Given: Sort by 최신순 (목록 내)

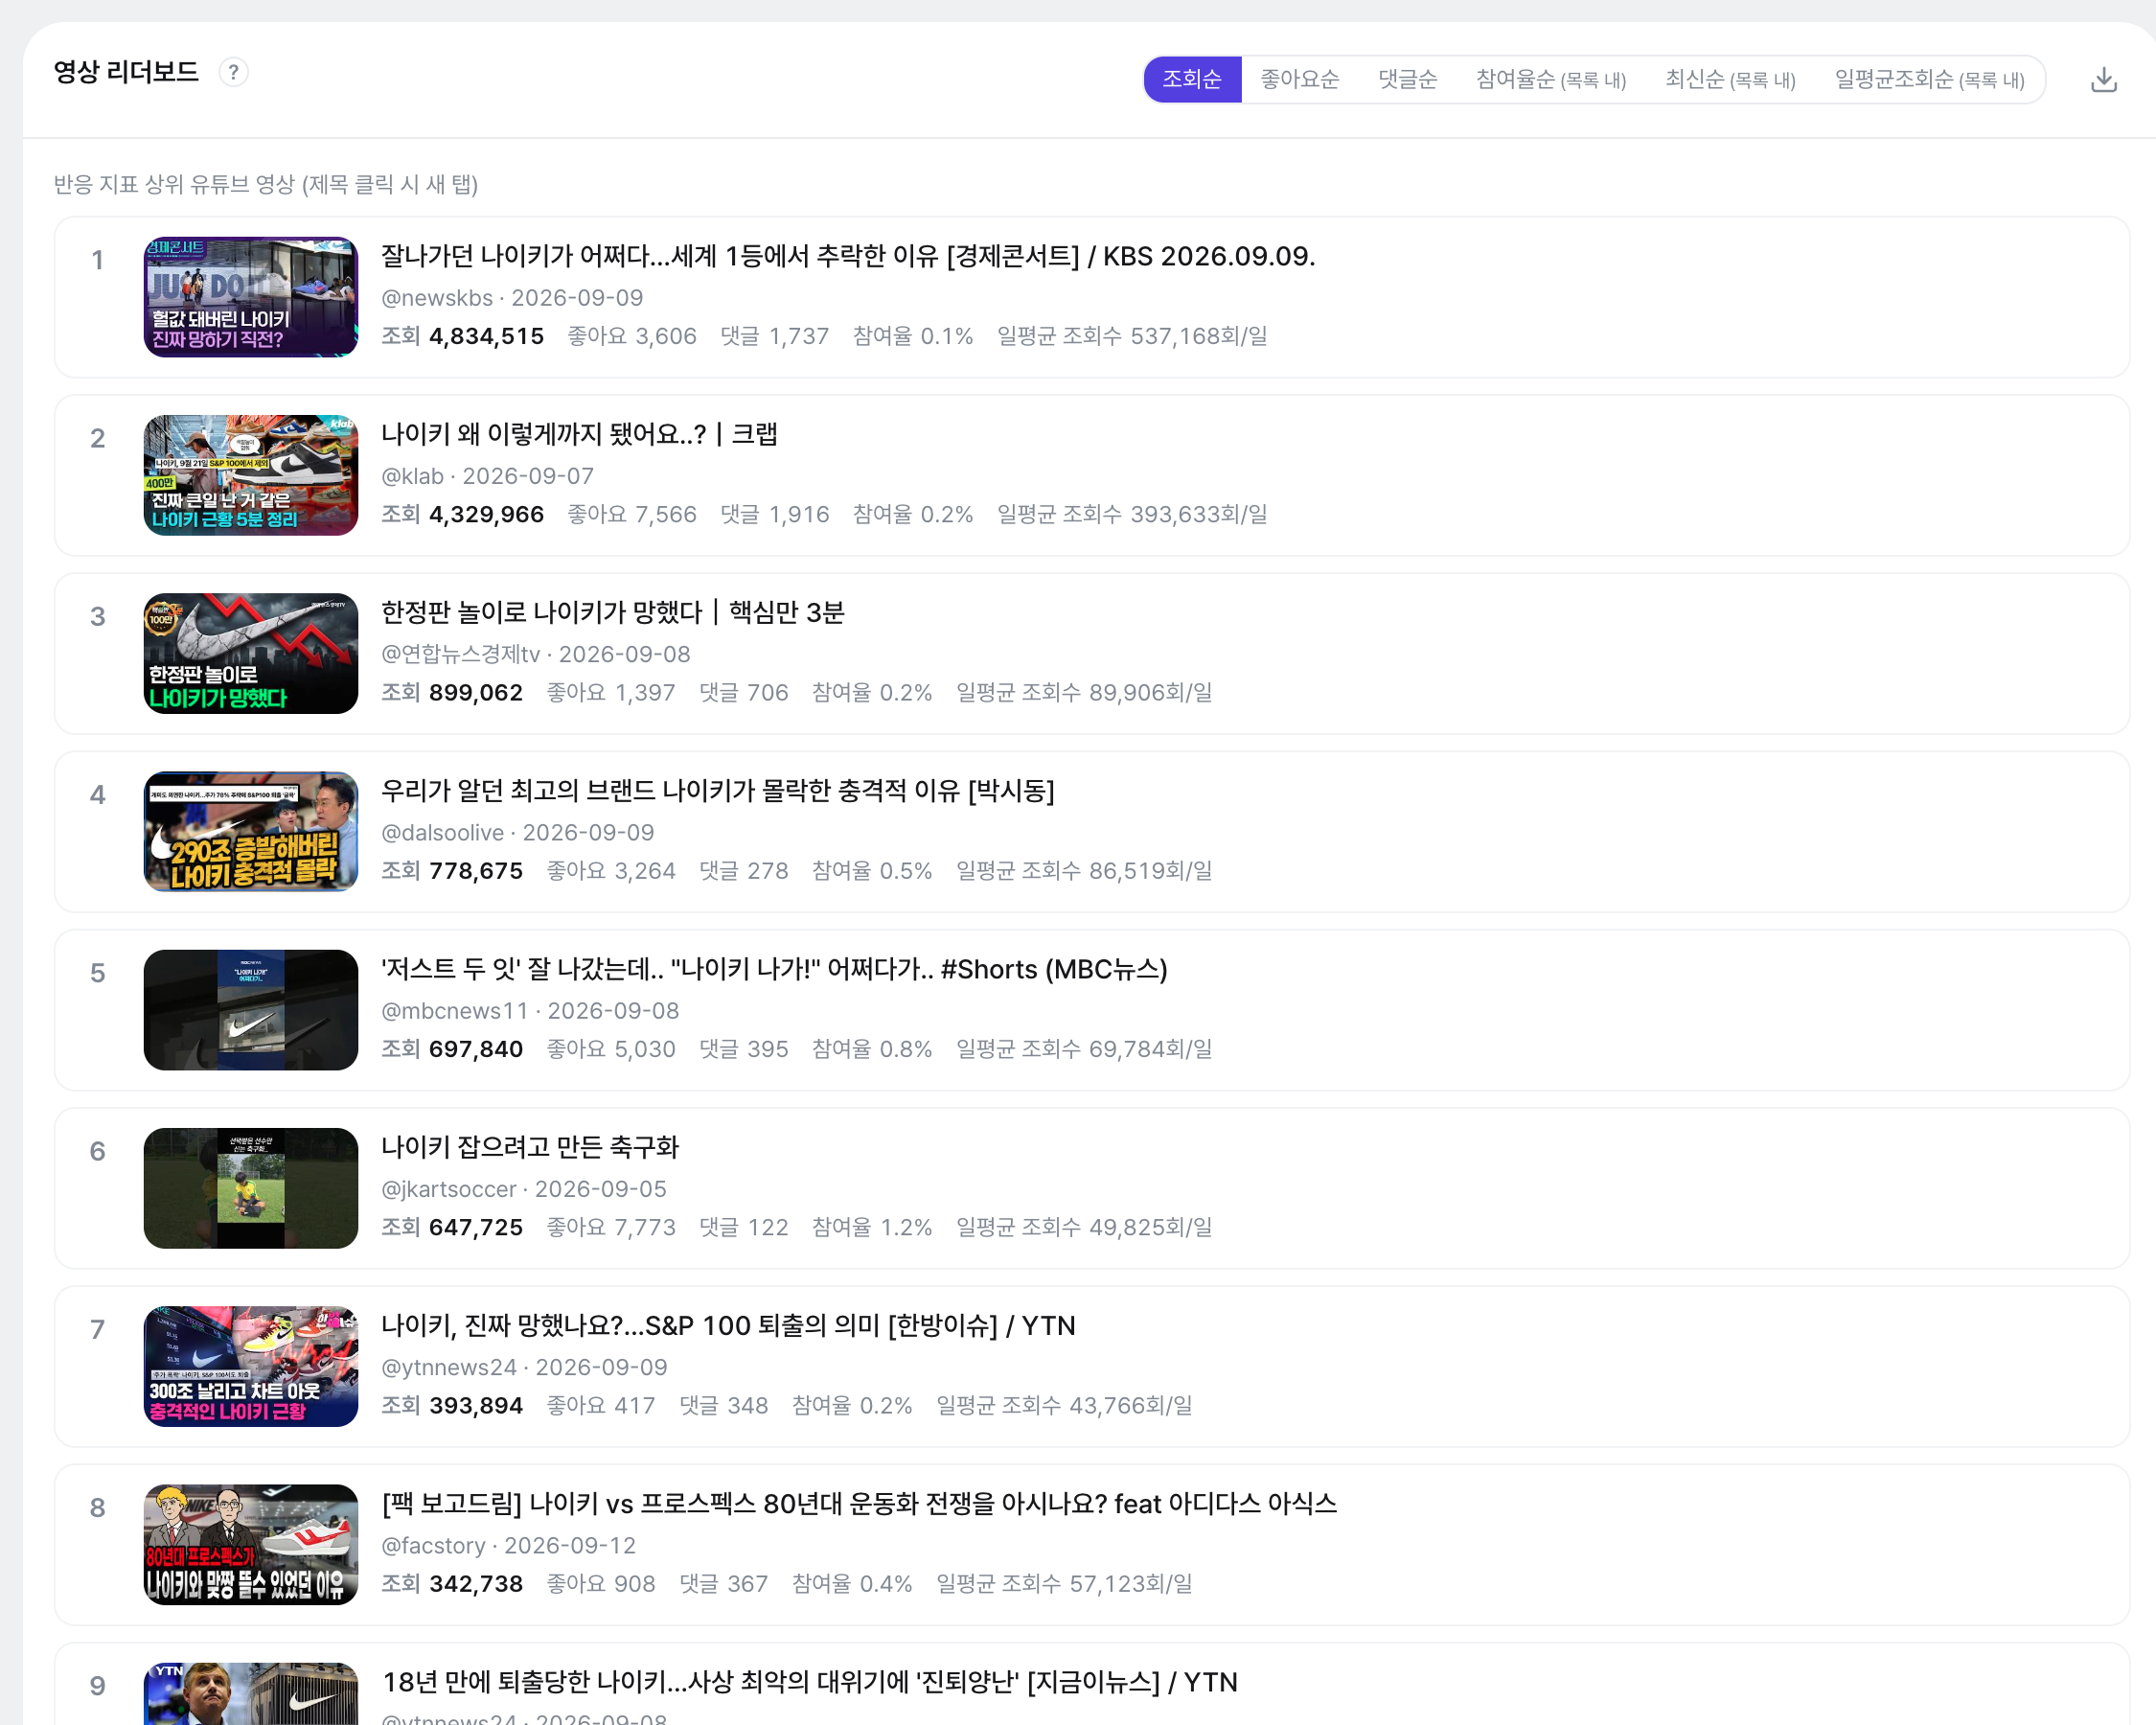Looking at the screenshot, I should (1730, 79).
